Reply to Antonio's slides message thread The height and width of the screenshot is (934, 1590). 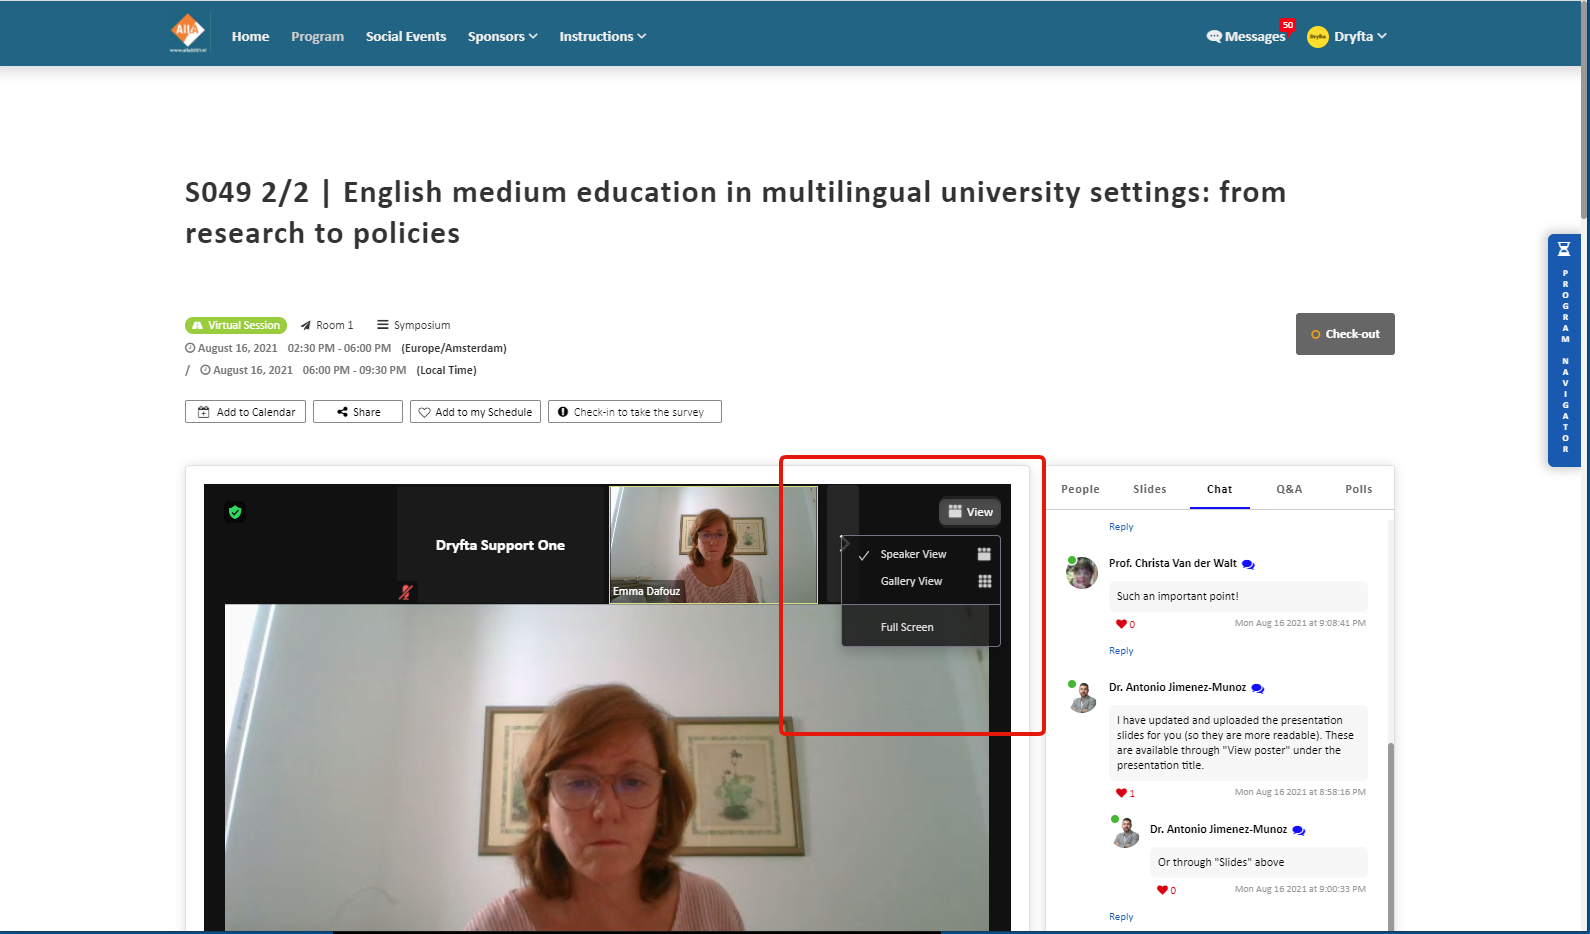tap(1121, 917)
